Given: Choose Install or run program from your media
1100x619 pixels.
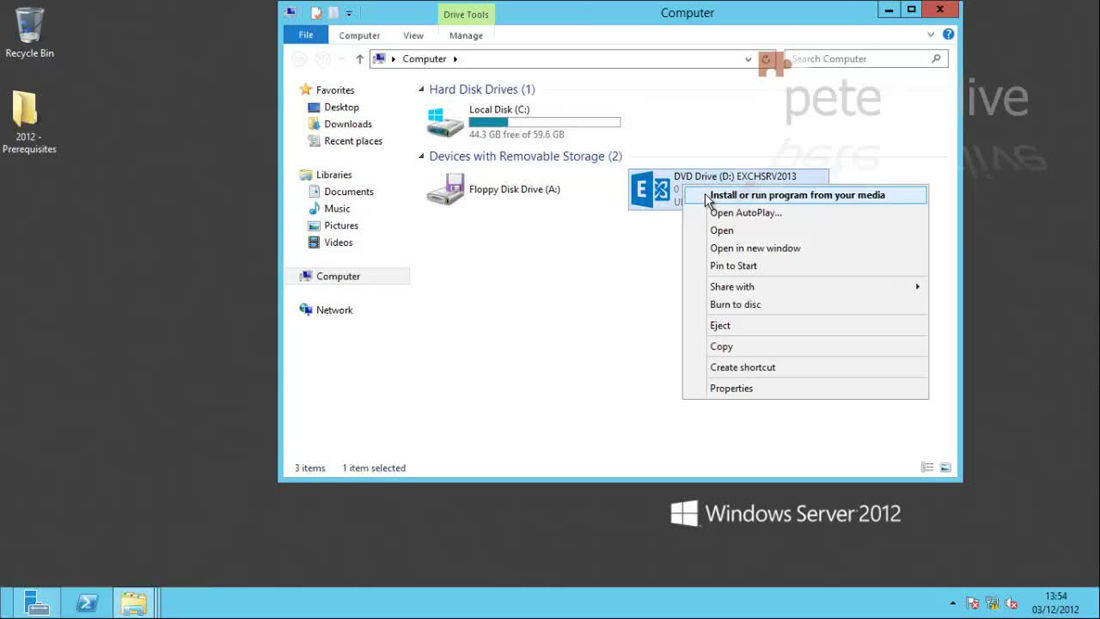Looking at the screenshot, I should click(805, 195).
